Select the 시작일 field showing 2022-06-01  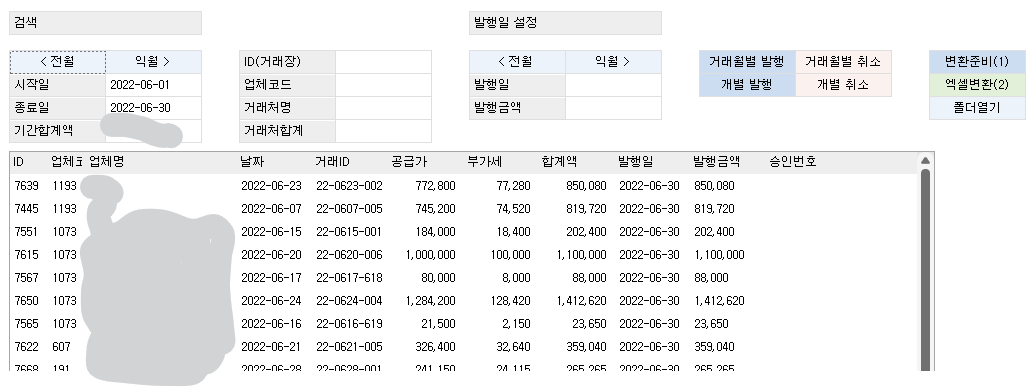pyautogui.click(x=153, y=85)
